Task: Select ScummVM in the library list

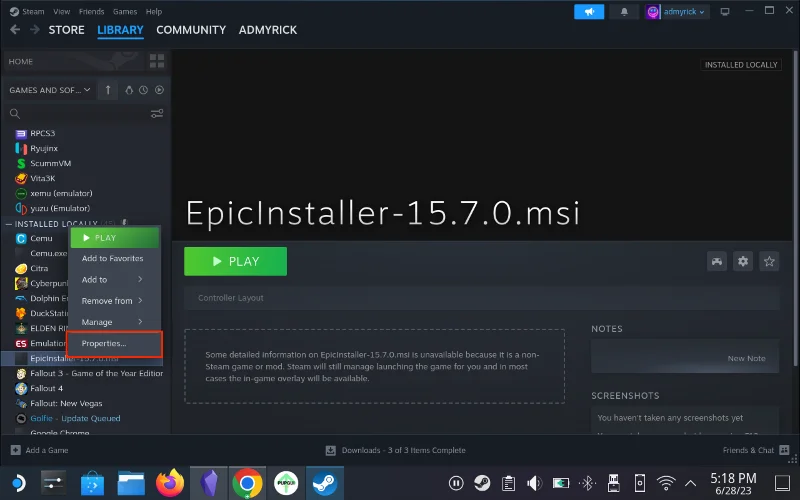Action: pos(51,163)
